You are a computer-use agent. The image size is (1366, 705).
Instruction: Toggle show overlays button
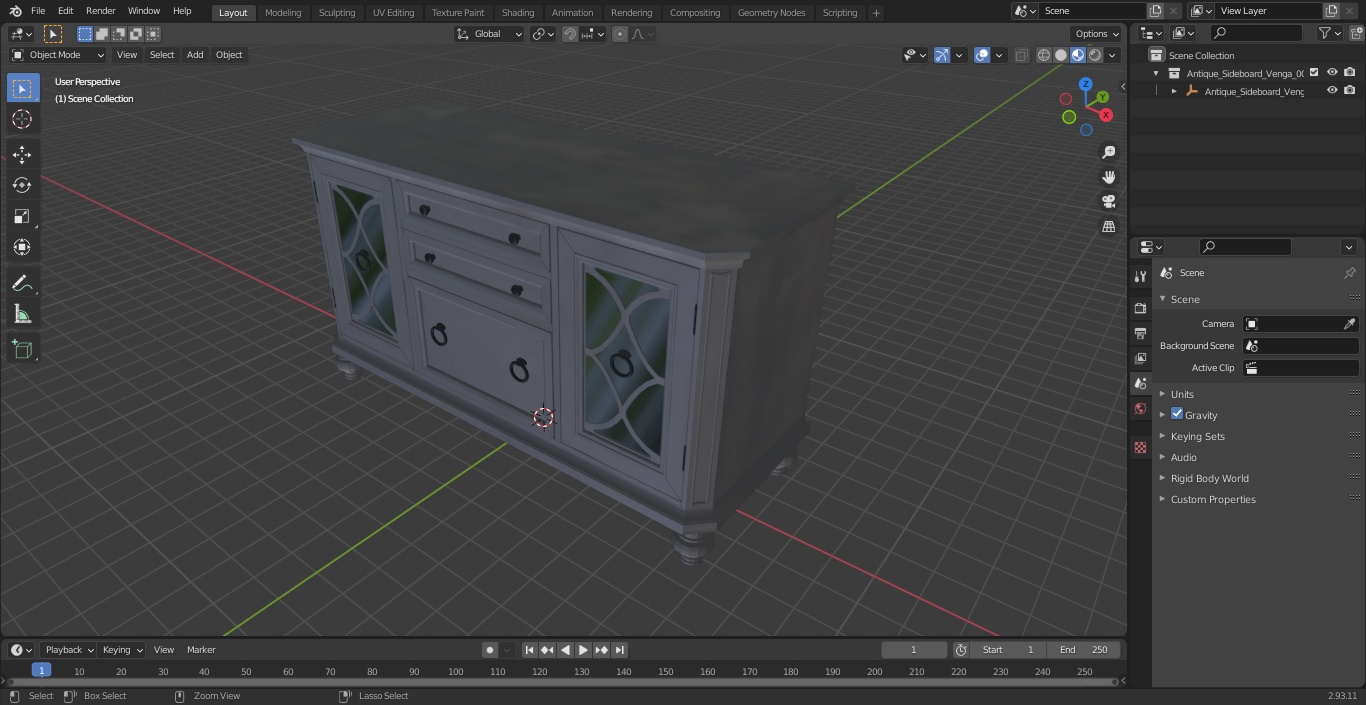pos(982,55)
